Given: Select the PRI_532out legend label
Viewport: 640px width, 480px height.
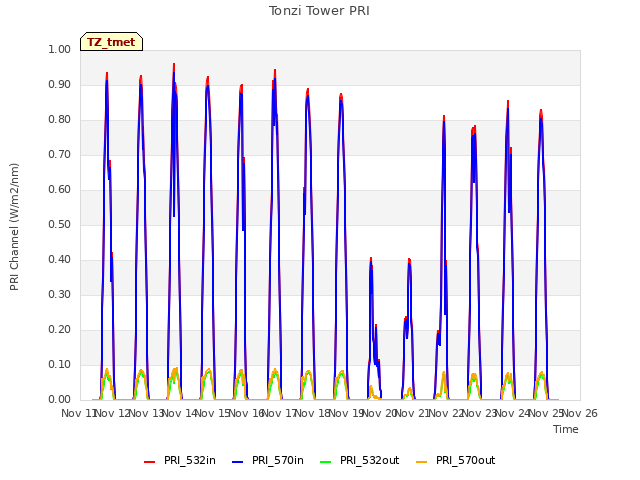Looking at the screenshot, I should point(370,460).
